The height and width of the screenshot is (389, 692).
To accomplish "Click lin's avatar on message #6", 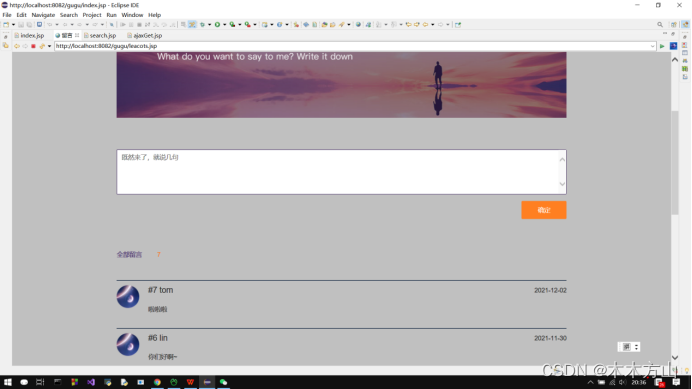I will coord(128,344).
